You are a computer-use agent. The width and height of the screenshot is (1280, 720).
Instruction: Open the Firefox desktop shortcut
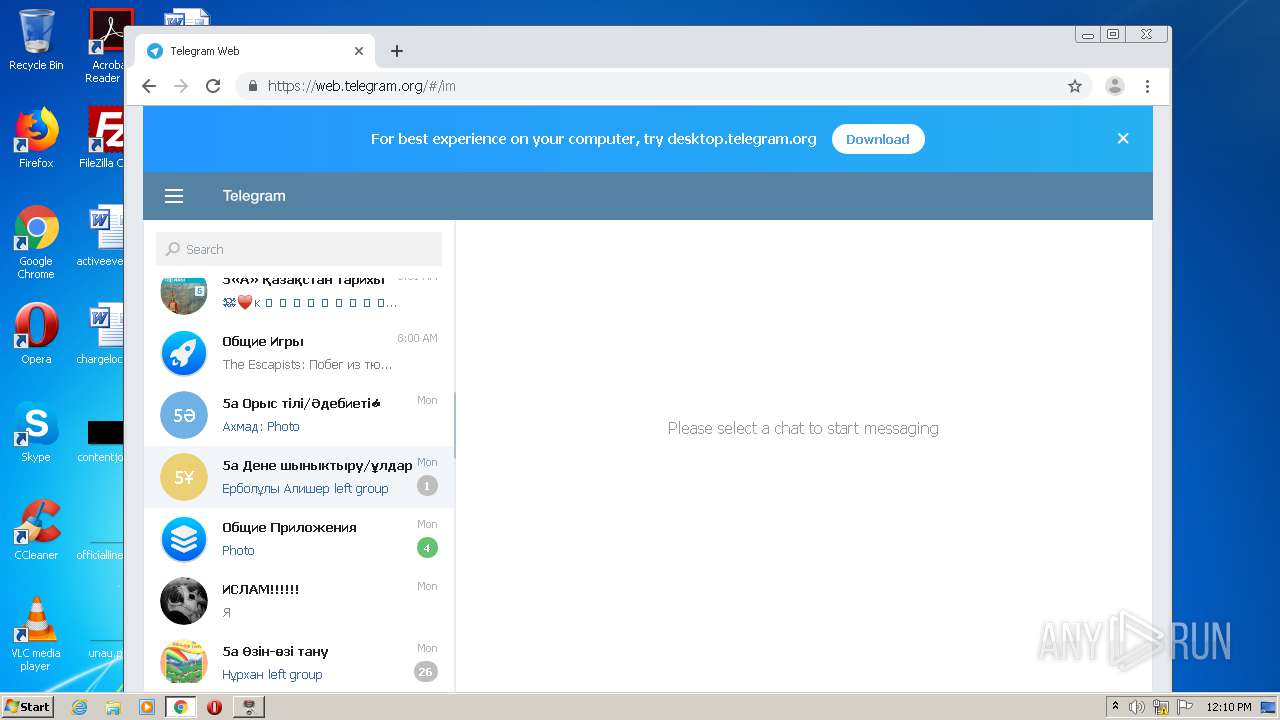click(x=36, y=138)
